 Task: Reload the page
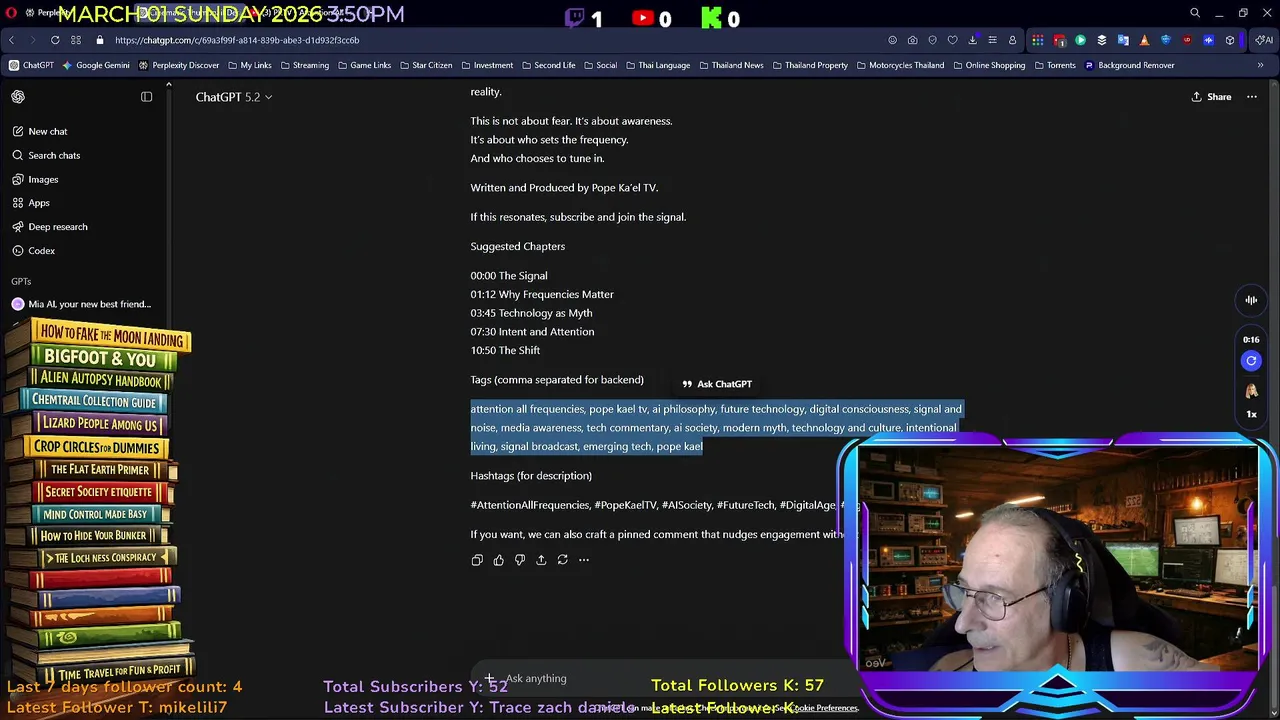[x=55, y=40]
